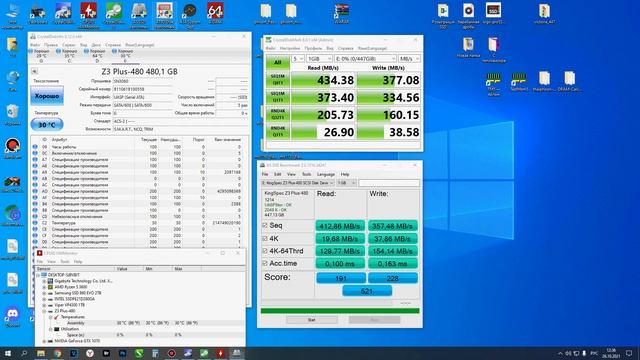Uncheck the 4K-64Thrd test checkbox
The width and height of the screenshot is (640, 360).
click(265, 251)
